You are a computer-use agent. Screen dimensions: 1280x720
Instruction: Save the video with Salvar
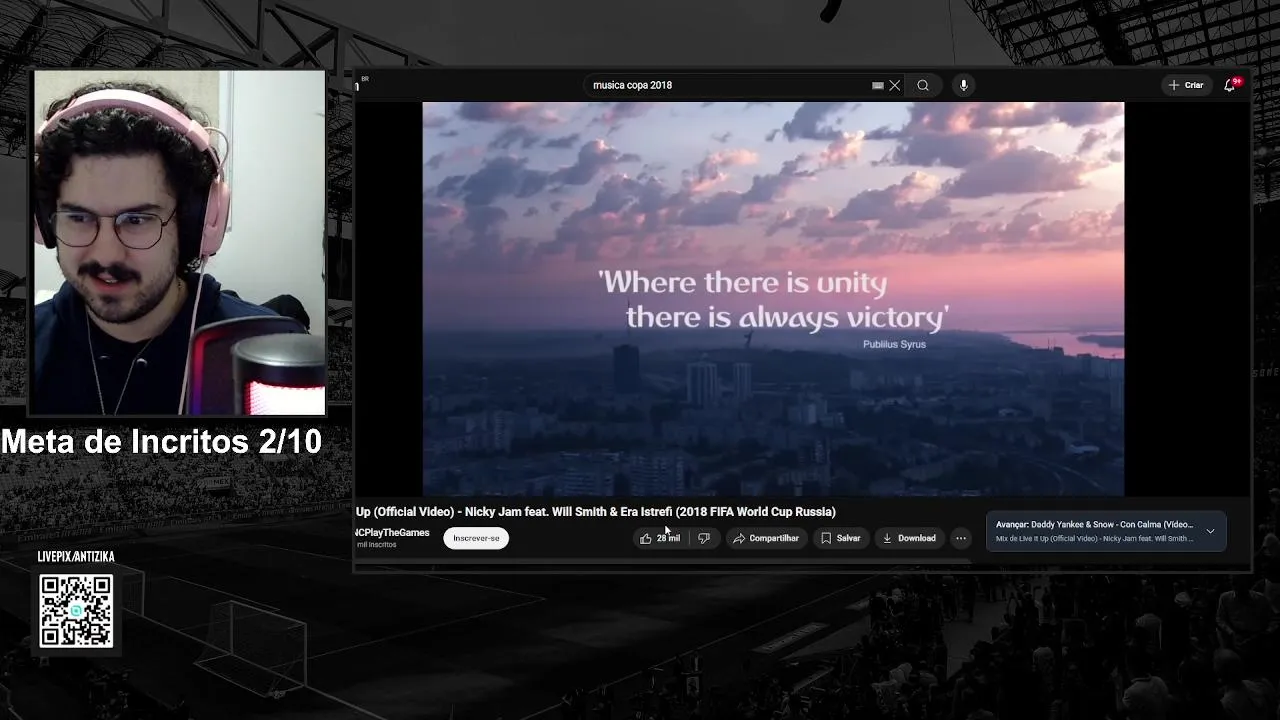[841, 538]
